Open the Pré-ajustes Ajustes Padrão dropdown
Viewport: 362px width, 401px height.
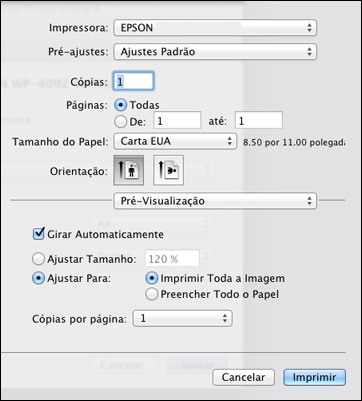215,52
